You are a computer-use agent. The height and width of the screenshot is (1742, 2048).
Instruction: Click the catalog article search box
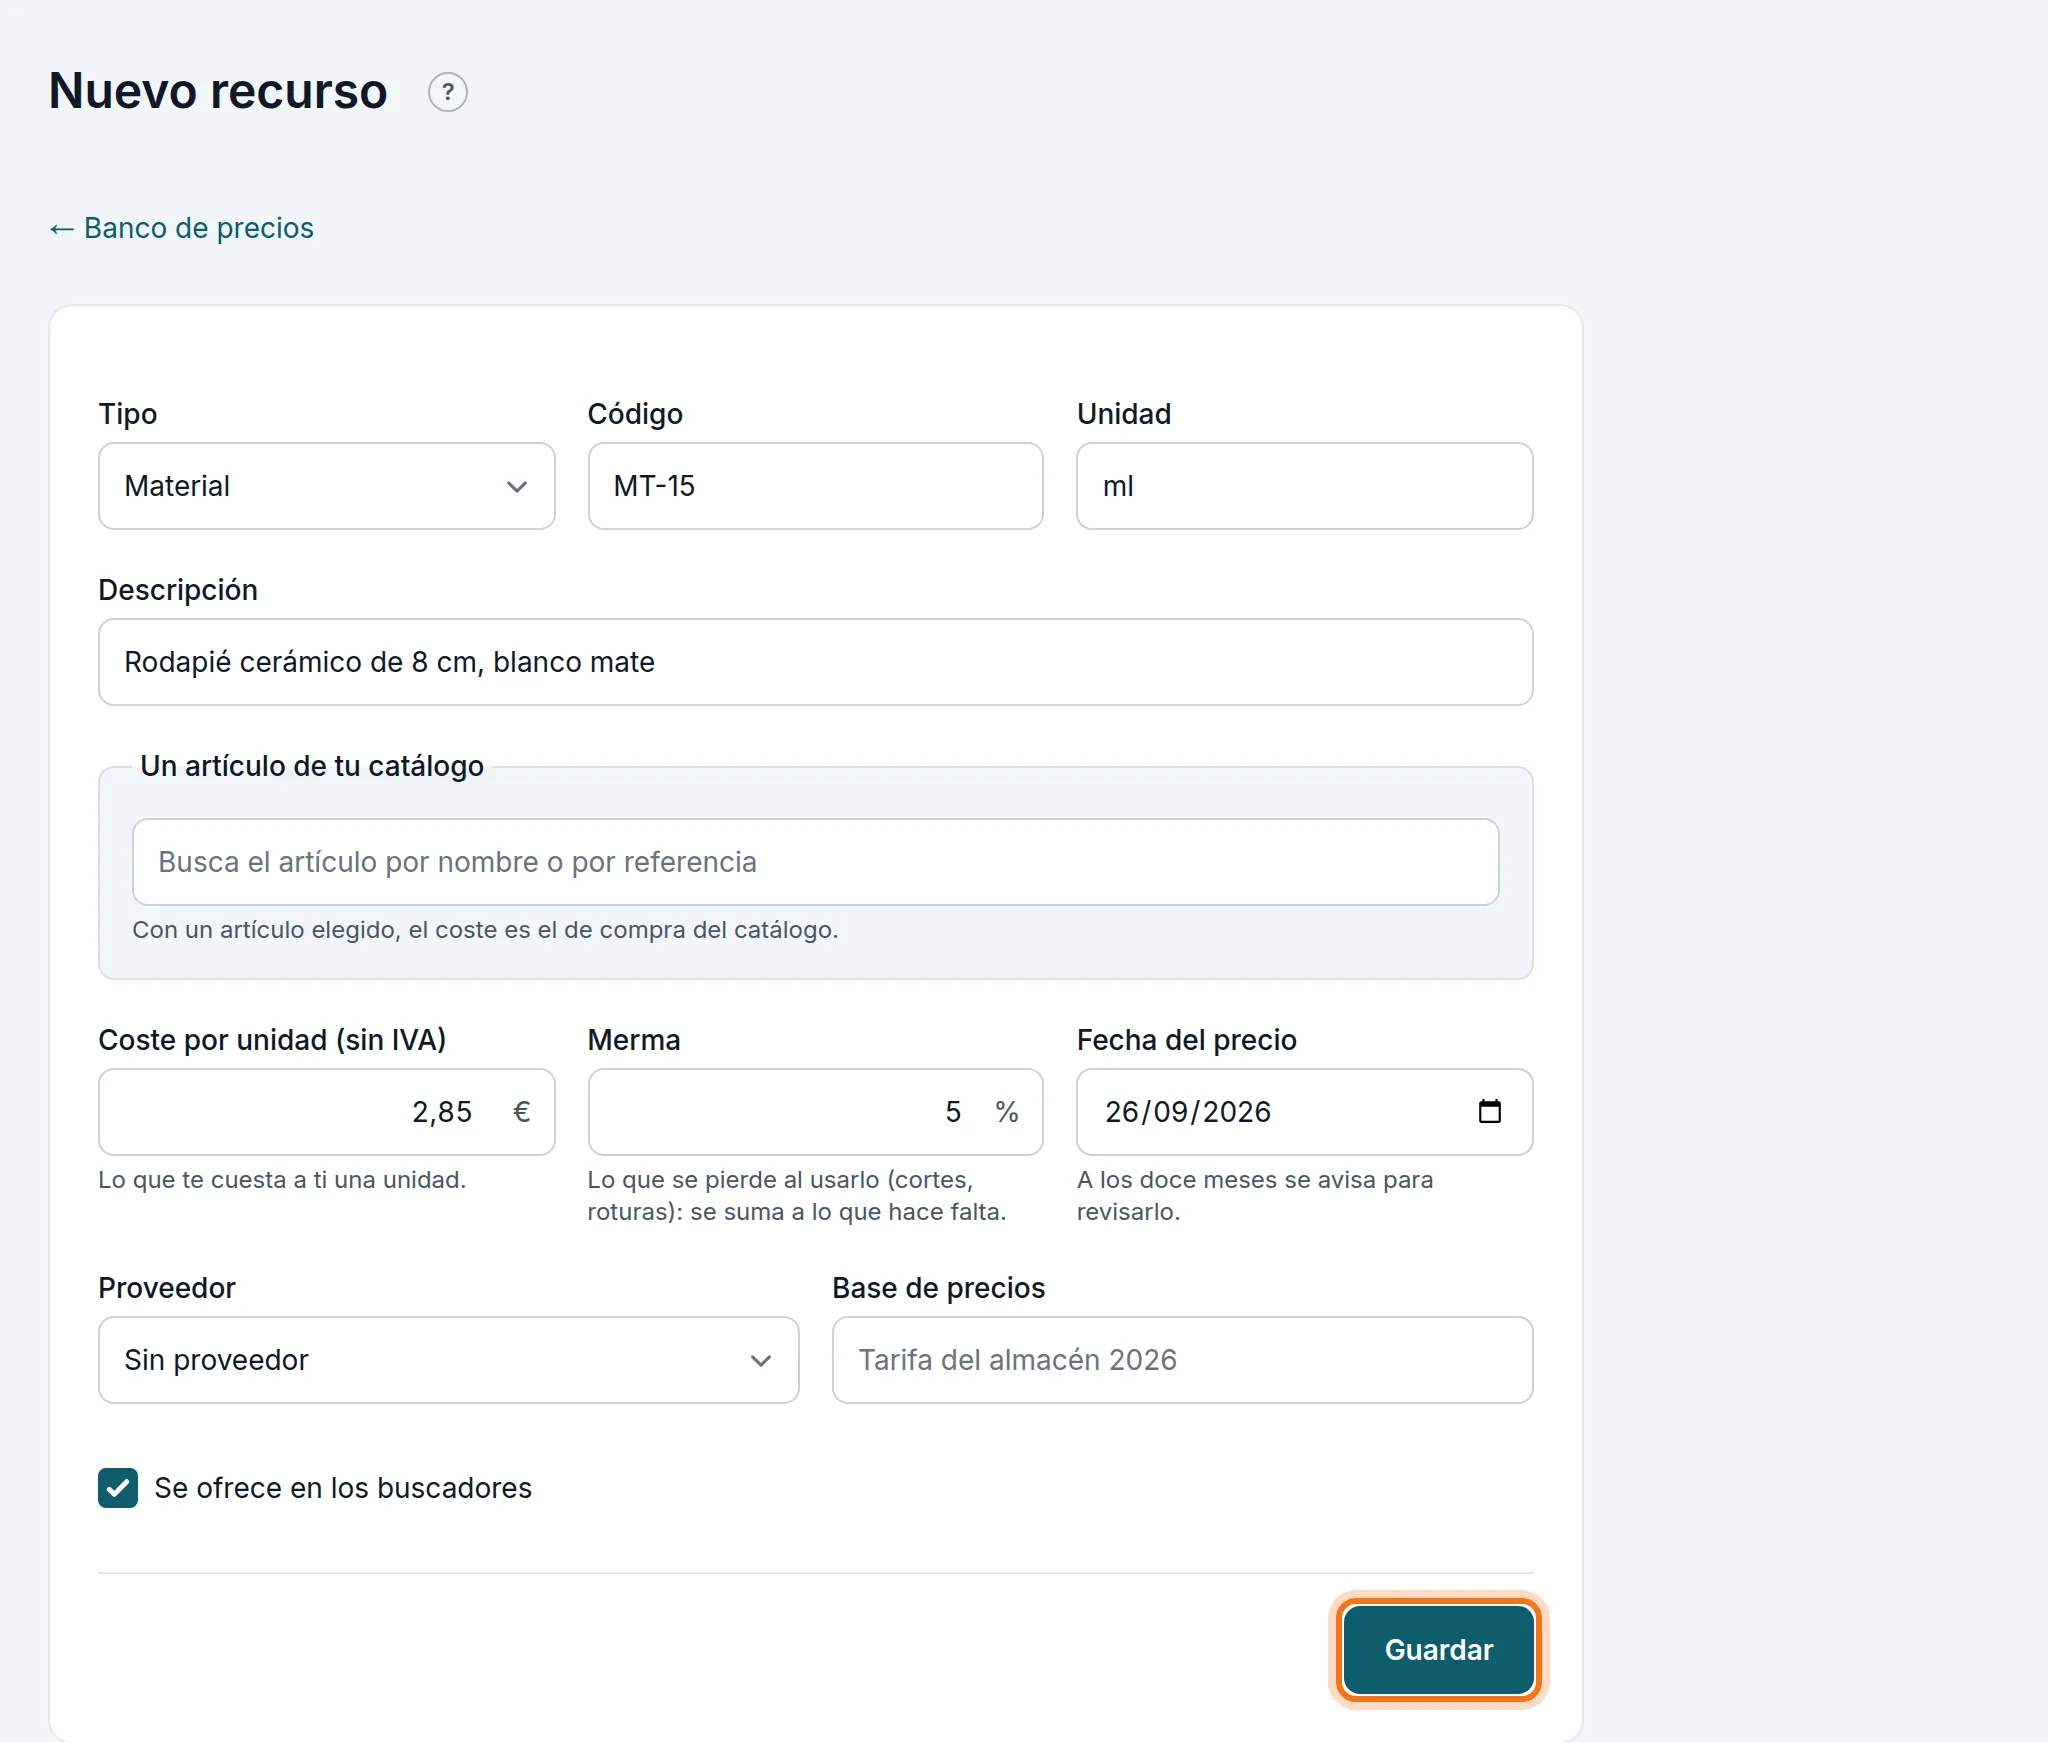click(x=815, y=862)
